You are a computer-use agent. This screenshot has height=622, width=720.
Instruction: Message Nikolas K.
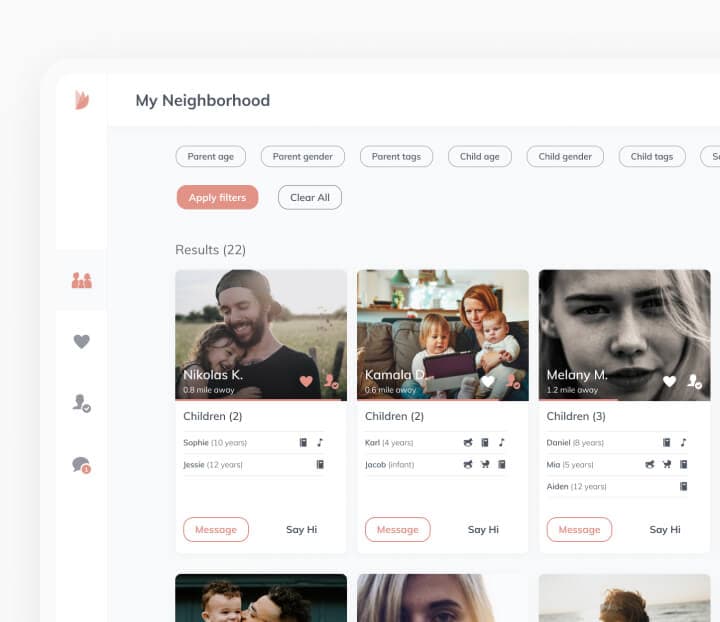[216, 529]
